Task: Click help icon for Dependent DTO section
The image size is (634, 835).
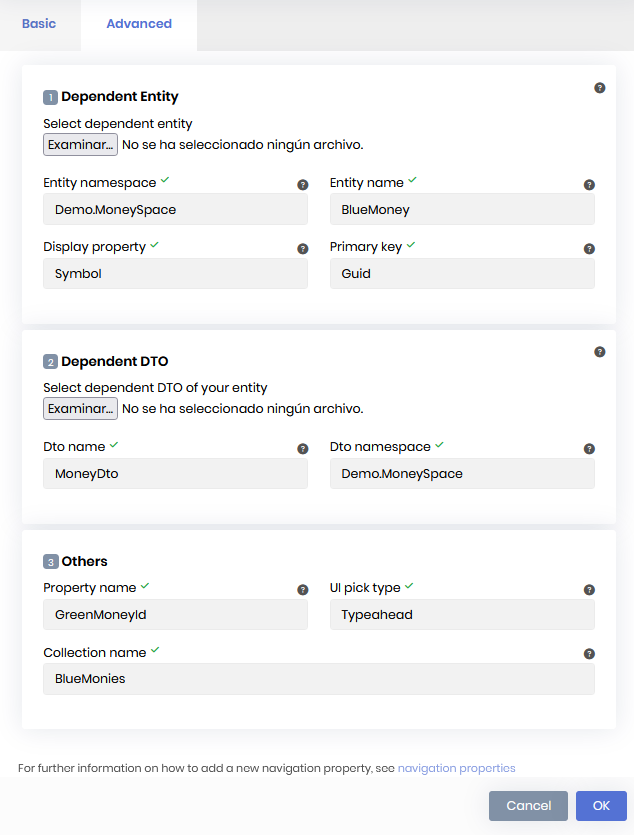Action: point(600,352)
